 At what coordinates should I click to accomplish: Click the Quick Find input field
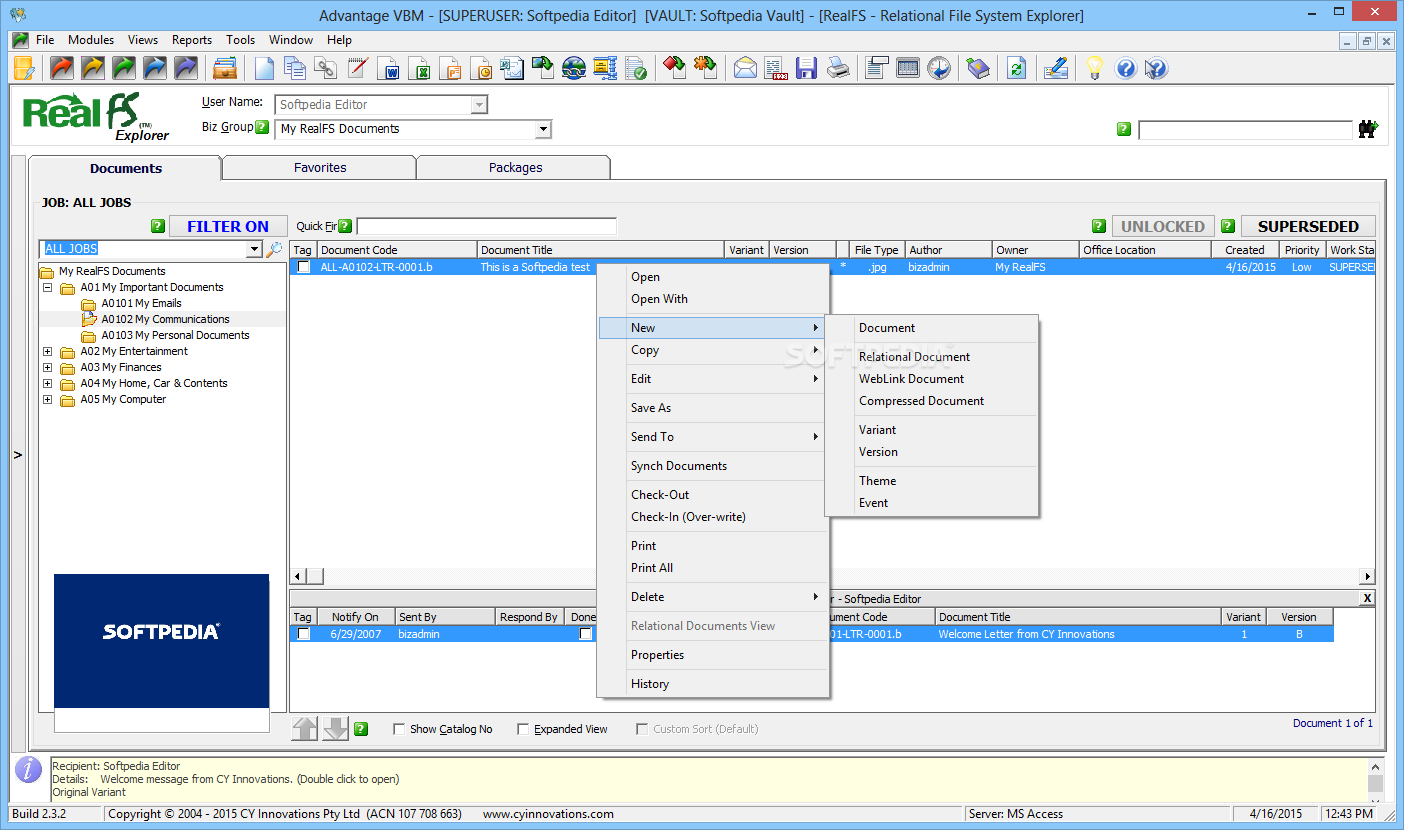(487, 226)
